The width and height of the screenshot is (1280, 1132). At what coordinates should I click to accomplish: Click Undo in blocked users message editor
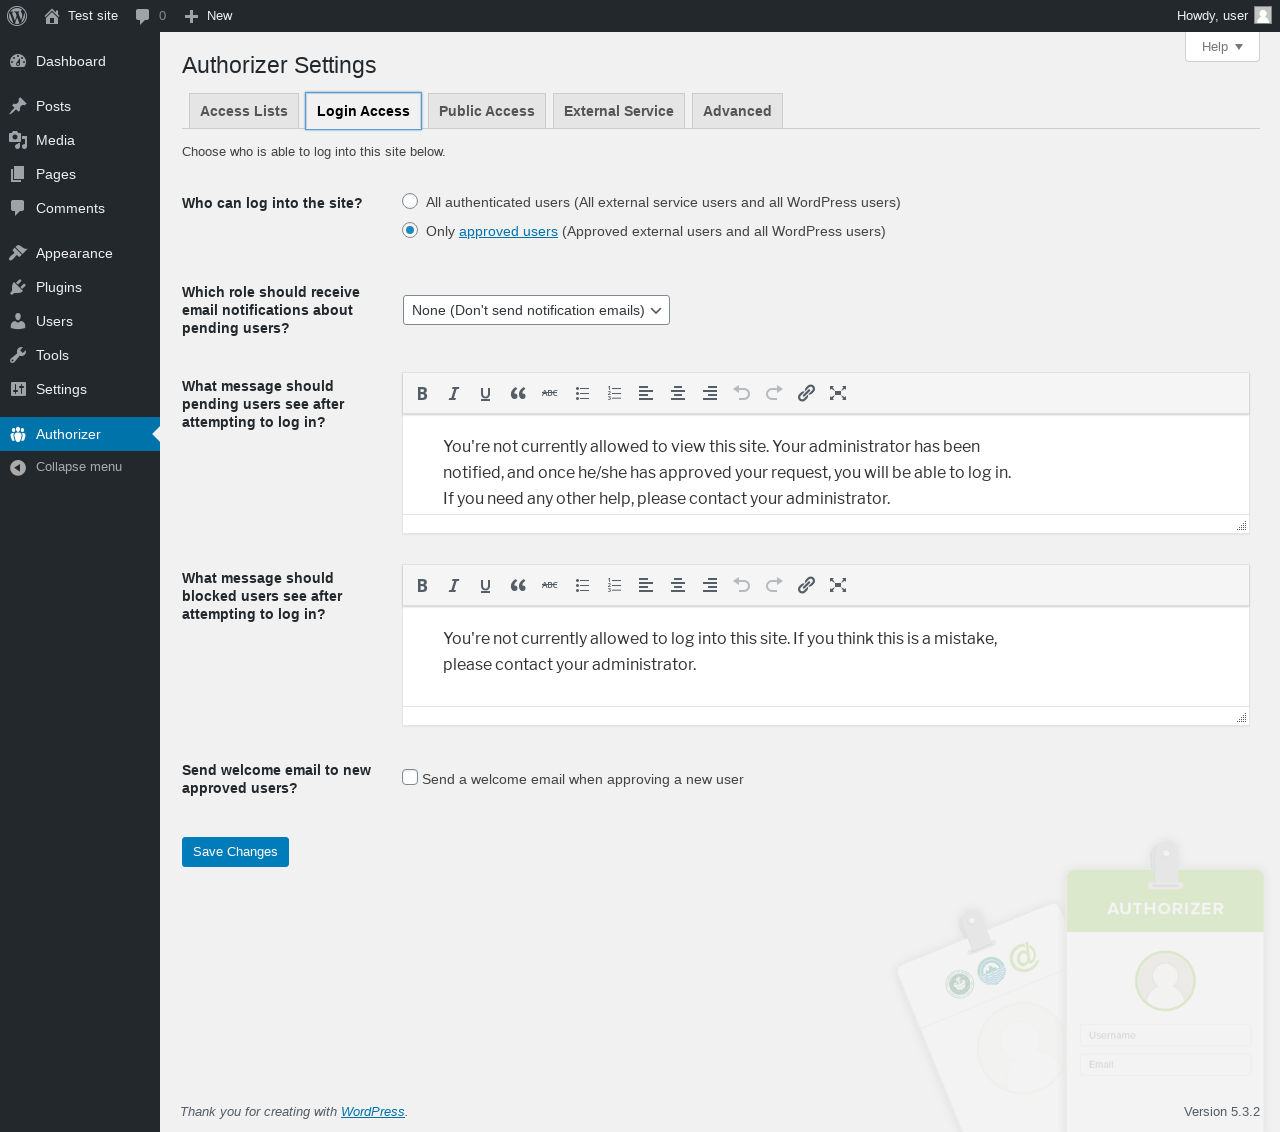742,585
